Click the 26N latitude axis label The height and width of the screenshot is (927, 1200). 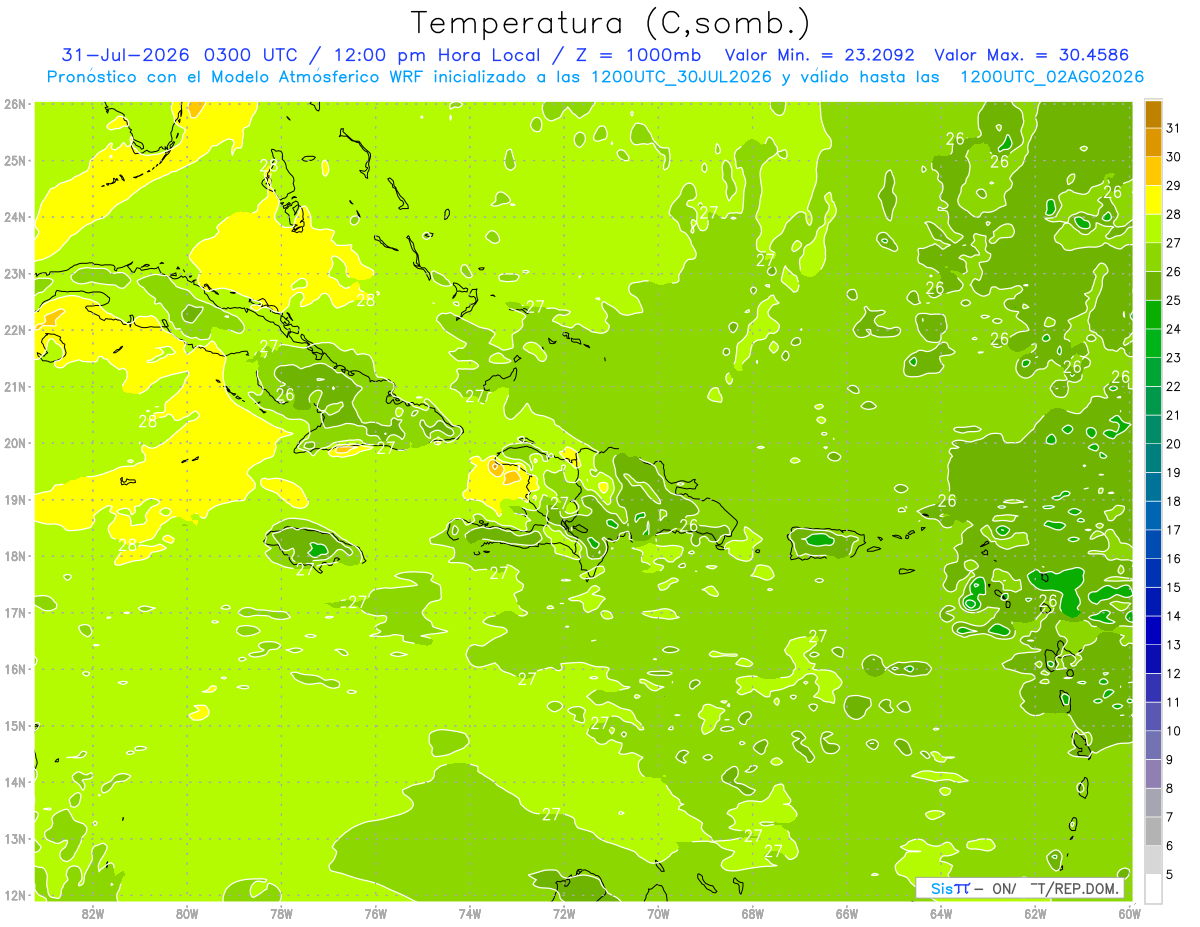pos(15,104)
